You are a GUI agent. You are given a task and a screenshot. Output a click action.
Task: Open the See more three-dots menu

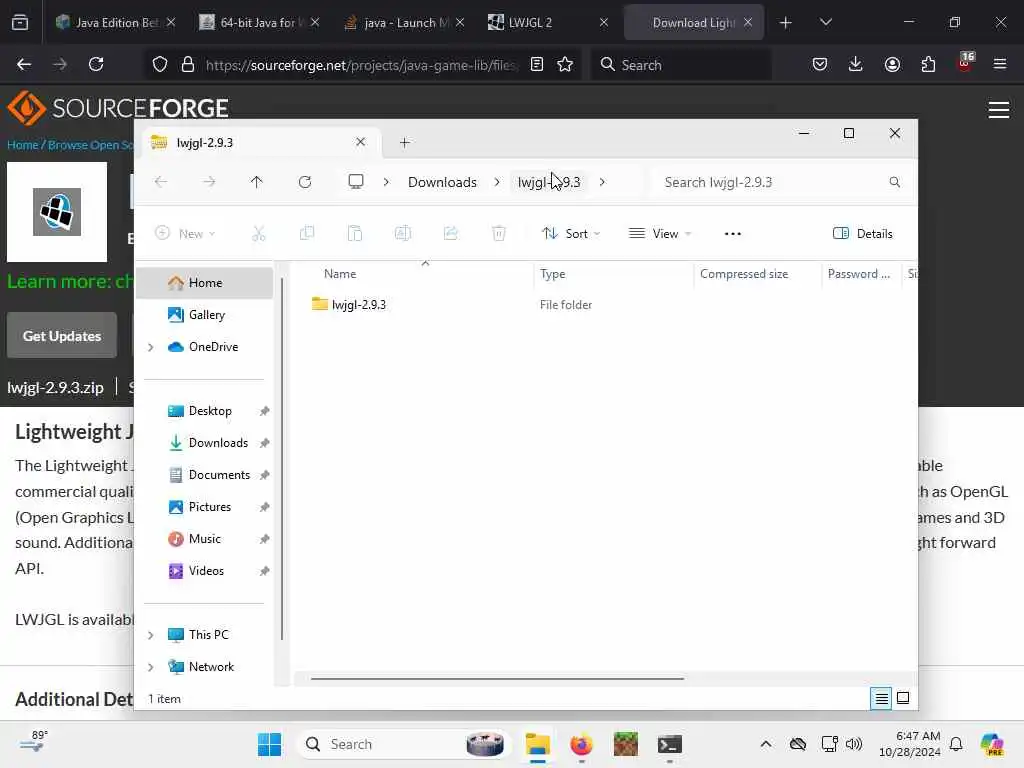point(733,234)
